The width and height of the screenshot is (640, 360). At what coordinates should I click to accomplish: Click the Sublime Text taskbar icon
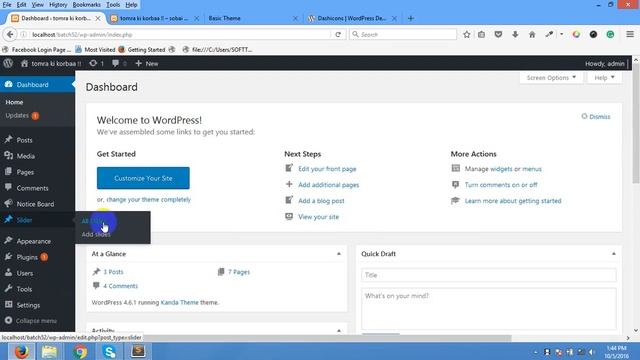tap(138, 351)
